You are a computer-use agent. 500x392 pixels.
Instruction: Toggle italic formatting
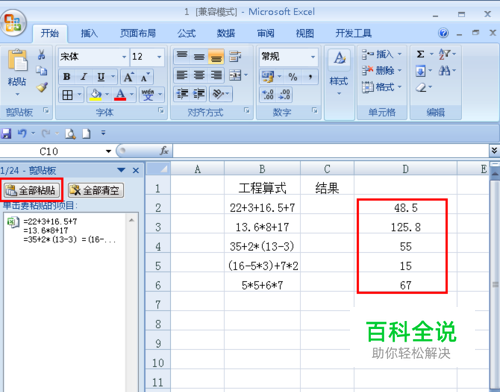click(x=84, y=77)
